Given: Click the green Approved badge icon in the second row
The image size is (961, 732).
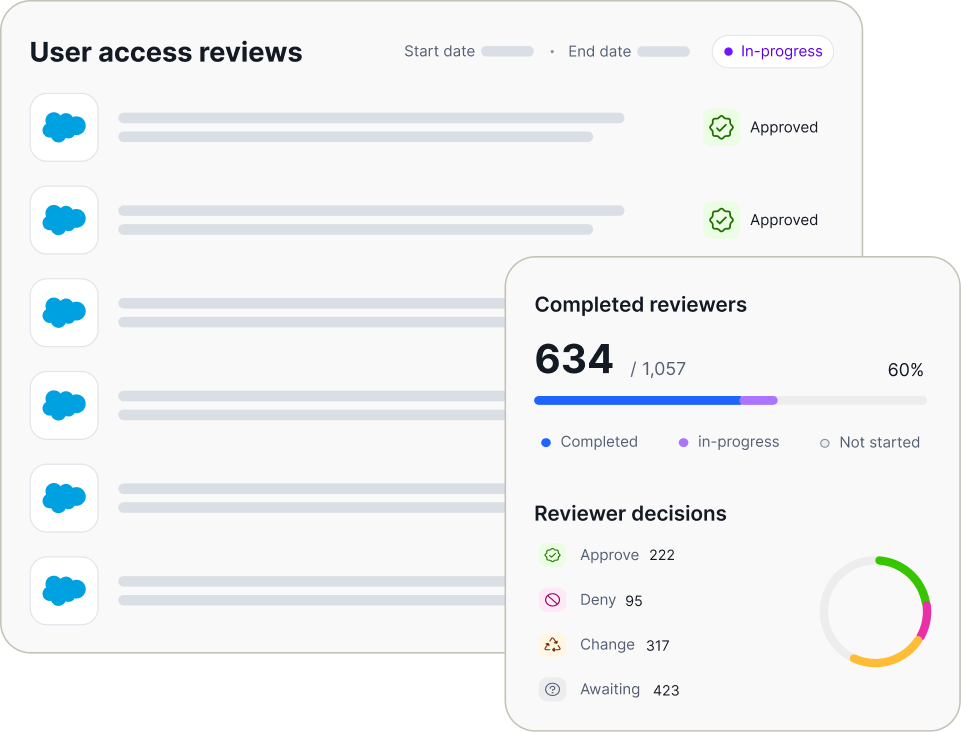Looking at the screenshot, I should [x=721, y=220].
